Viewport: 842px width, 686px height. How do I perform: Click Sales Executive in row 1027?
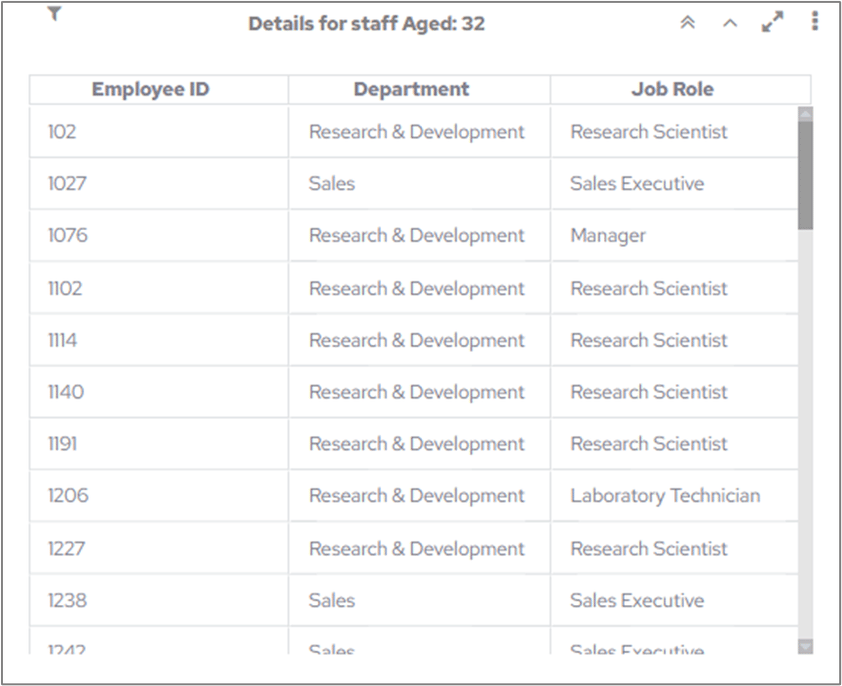(637, 183)
